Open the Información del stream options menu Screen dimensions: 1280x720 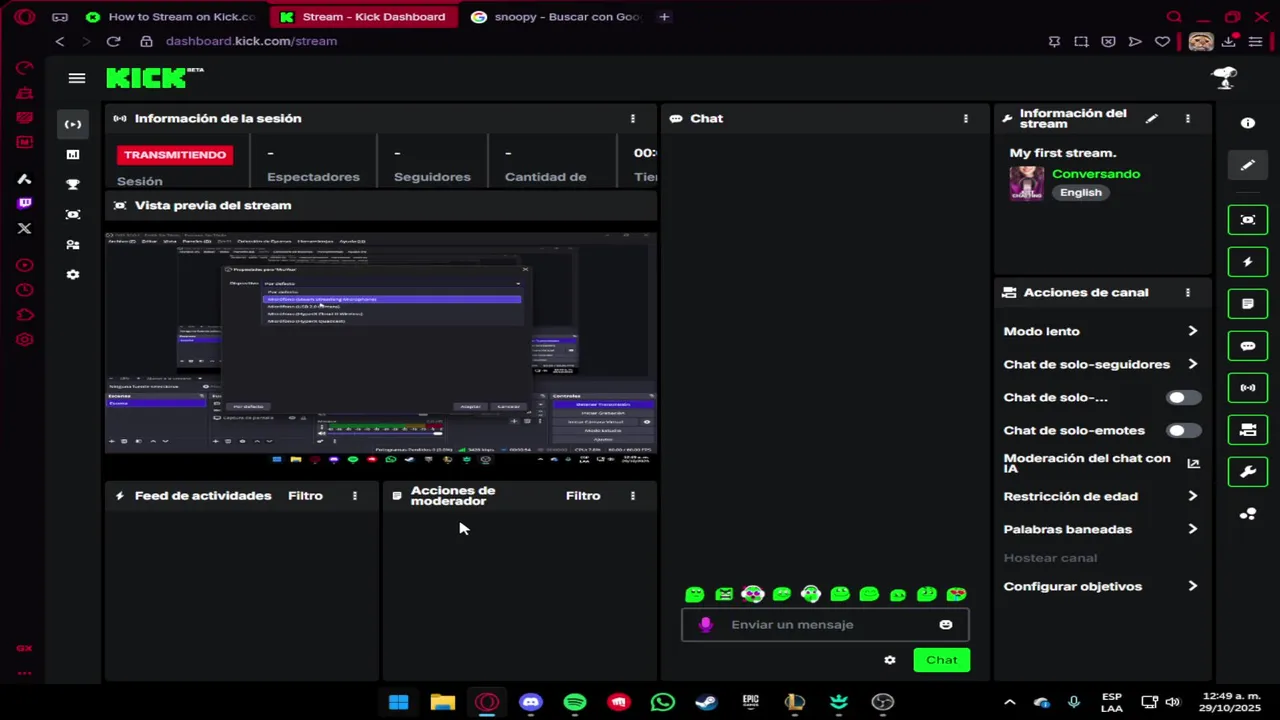(x=1188, y=118)
